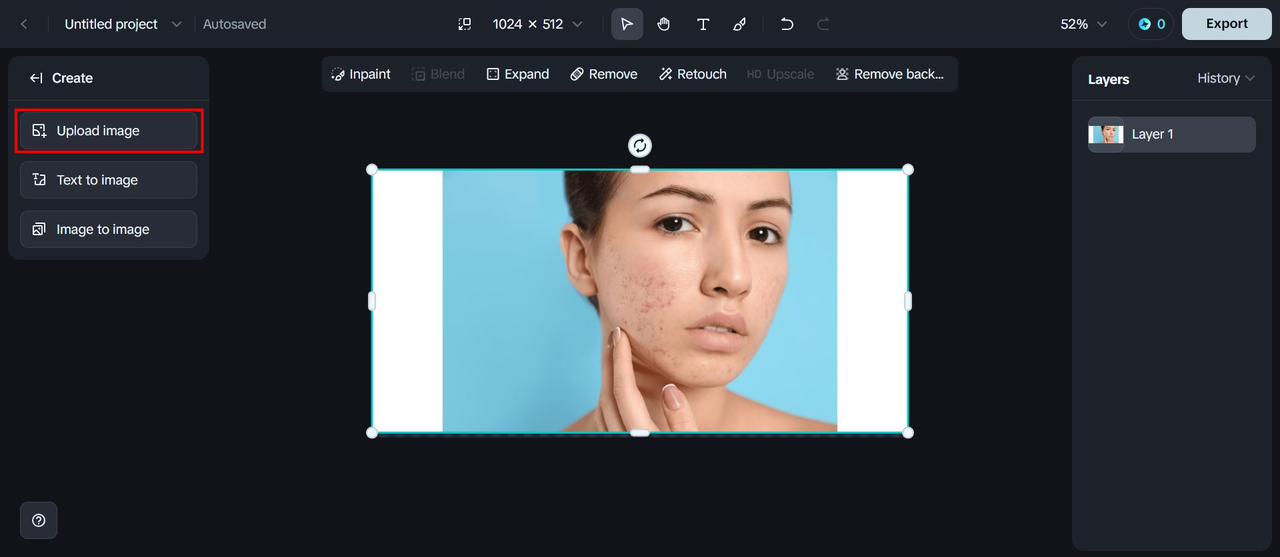Open the Untitled project name dropdown
This screenshot has width=1280, height=557.
[123, 24]
